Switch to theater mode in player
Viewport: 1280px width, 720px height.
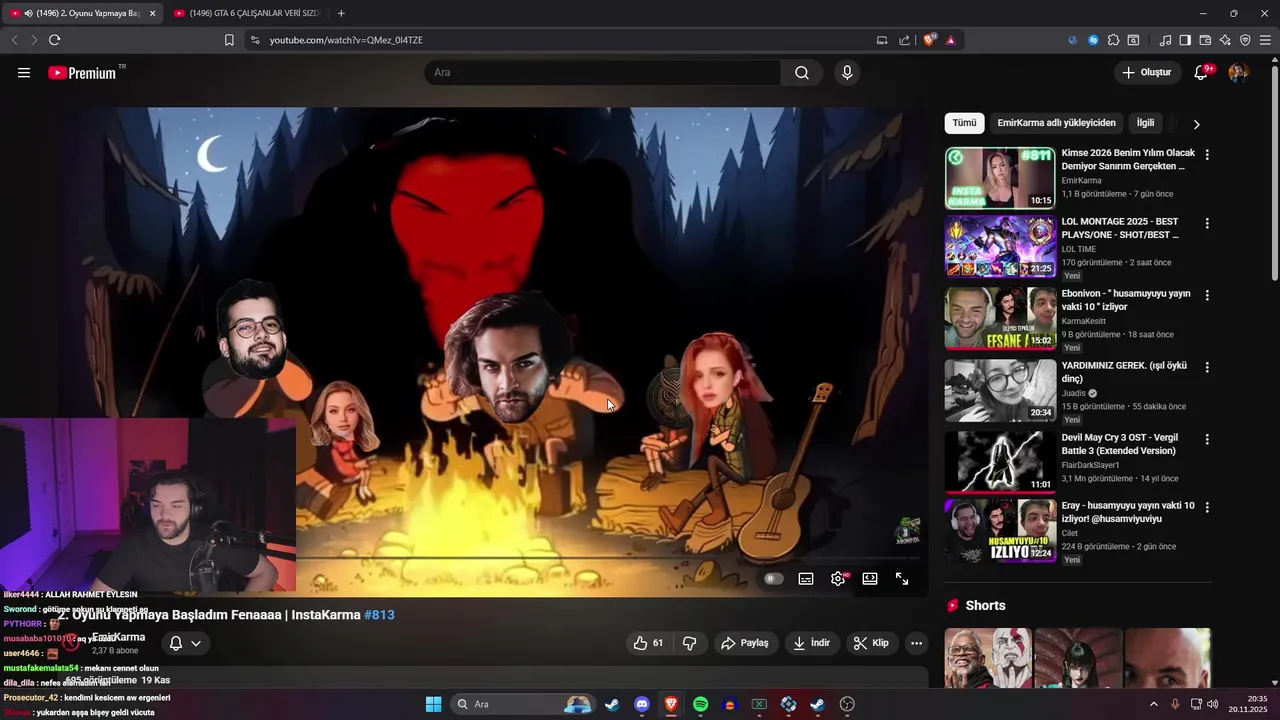point(870,578)
